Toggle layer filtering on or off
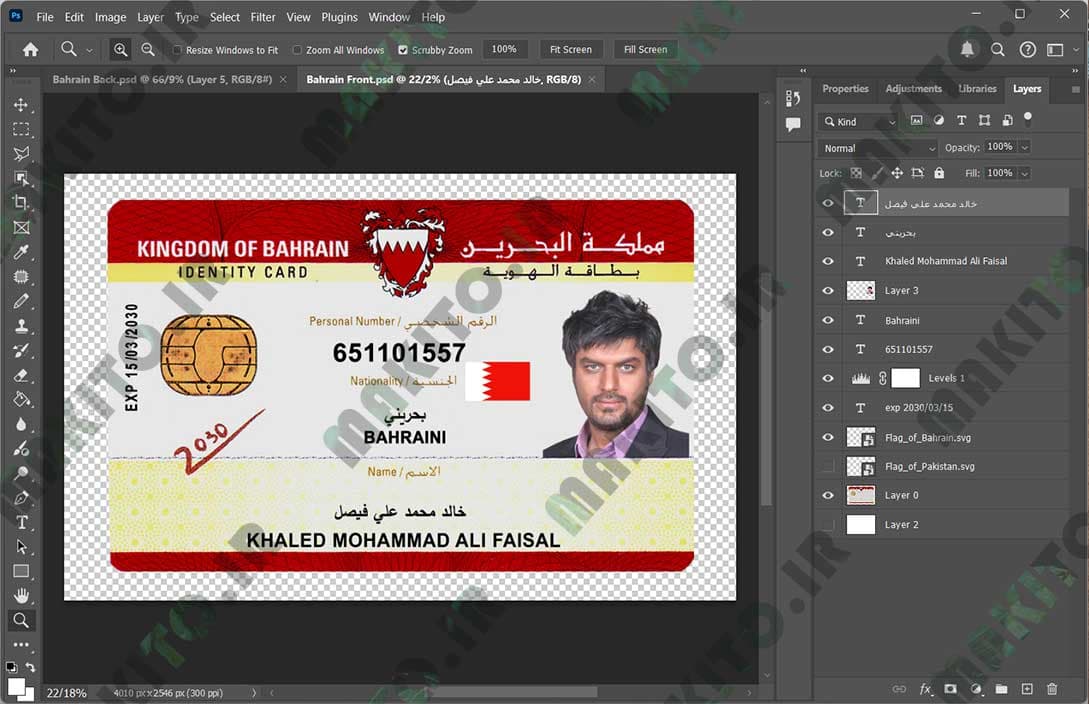Image resolution: width=1089 pixels, height=704 pixels. (1028, 117)
